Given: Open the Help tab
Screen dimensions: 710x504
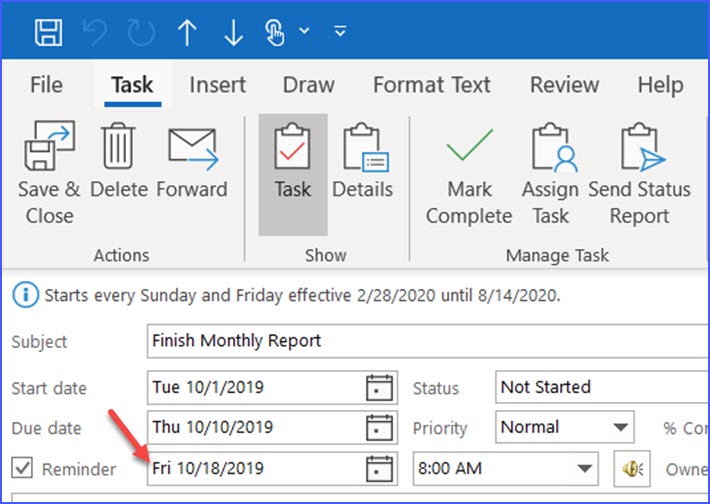Looking at the screenshot, I should [x=661, y=85].
